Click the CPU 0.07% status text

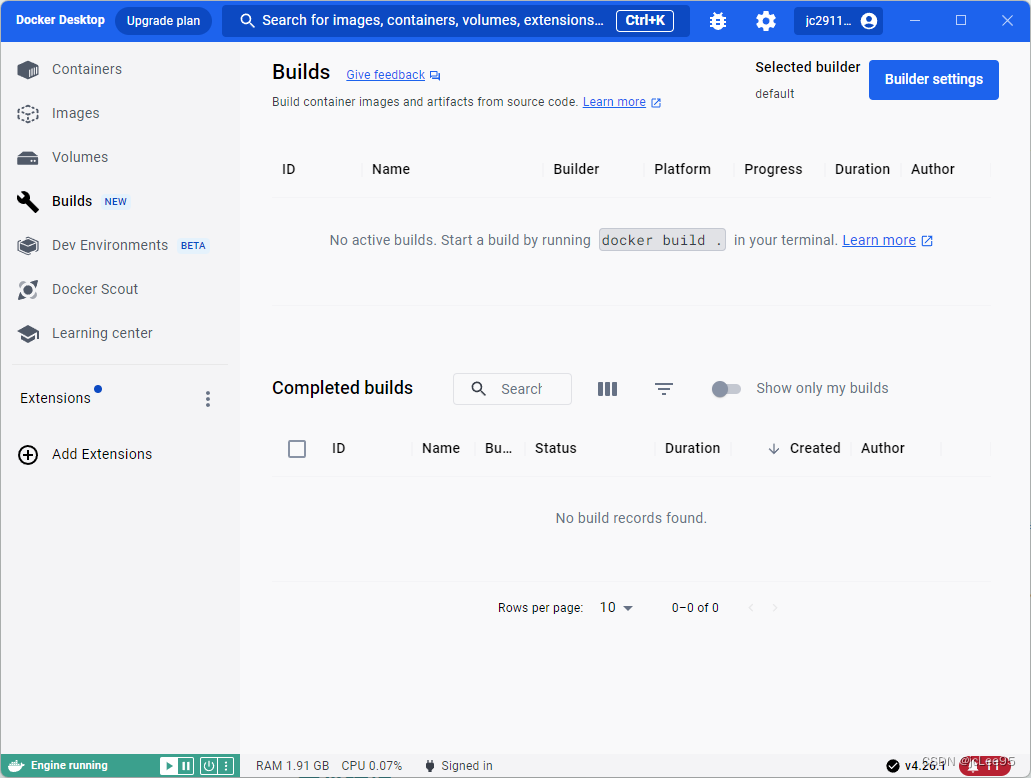point(372,766)
